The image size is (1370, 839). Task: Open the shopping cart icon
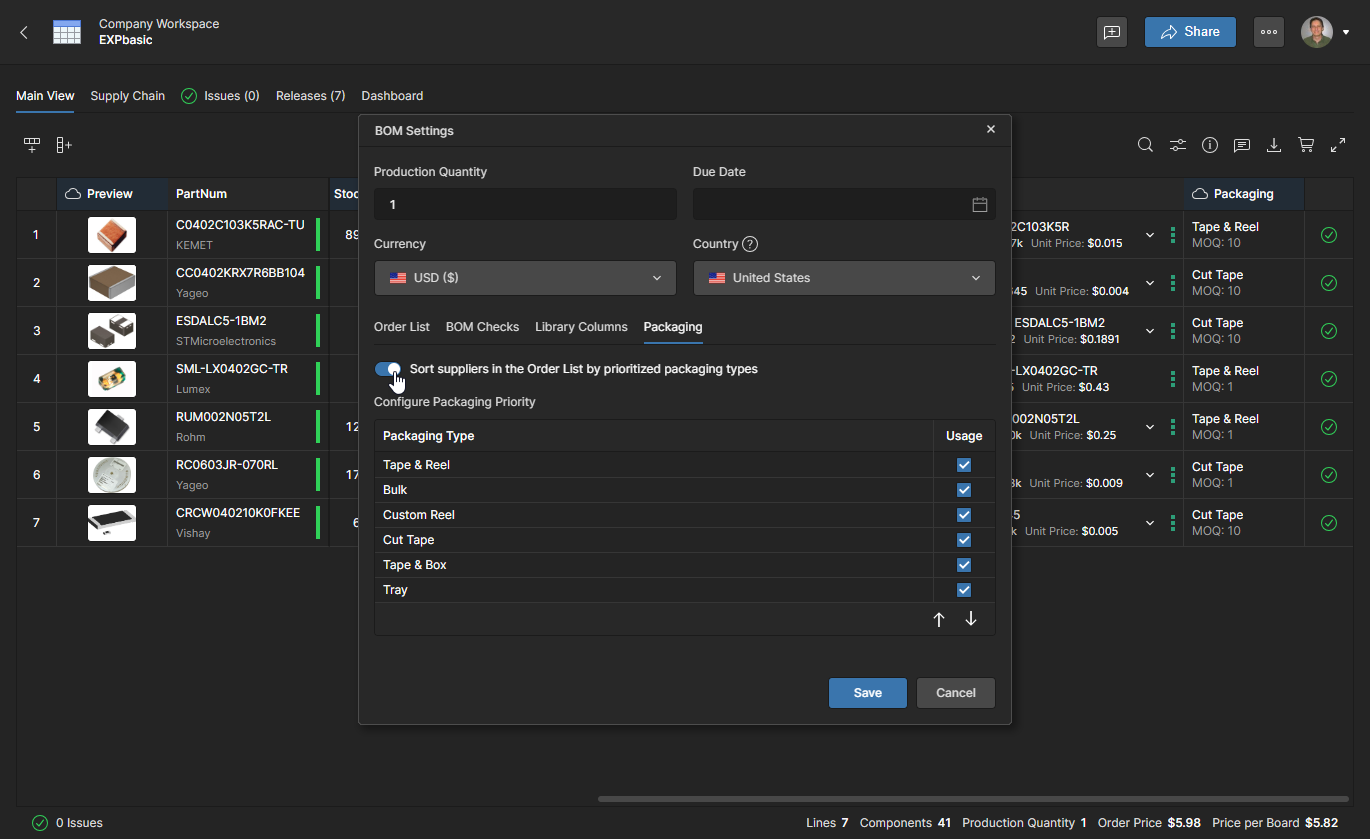tap(1305, 145)
